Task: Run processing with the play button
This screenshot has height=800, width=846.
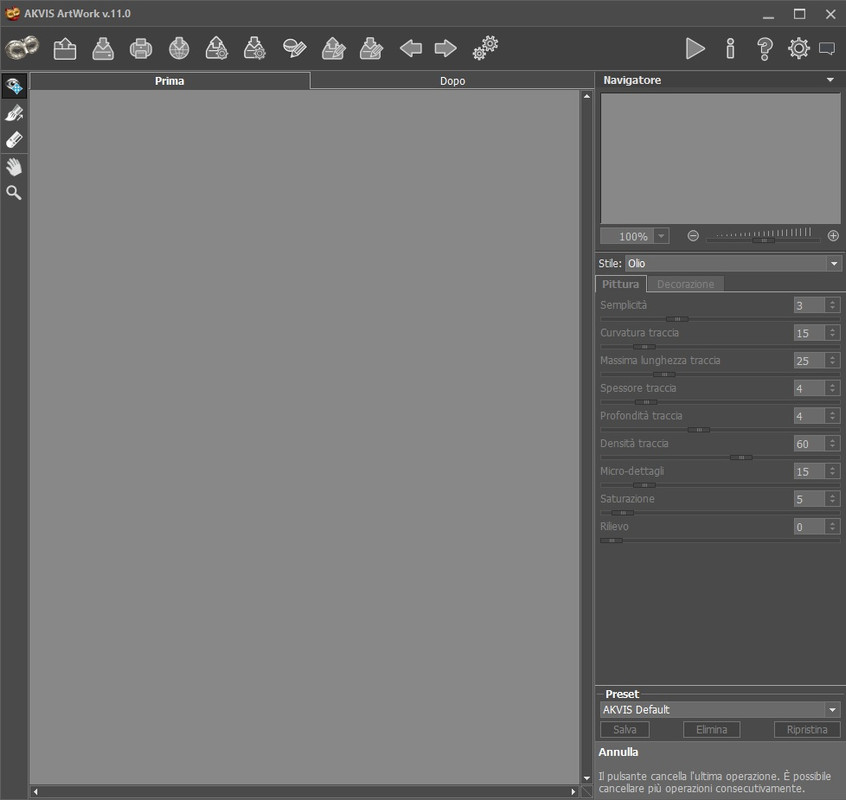Action: 695,49
